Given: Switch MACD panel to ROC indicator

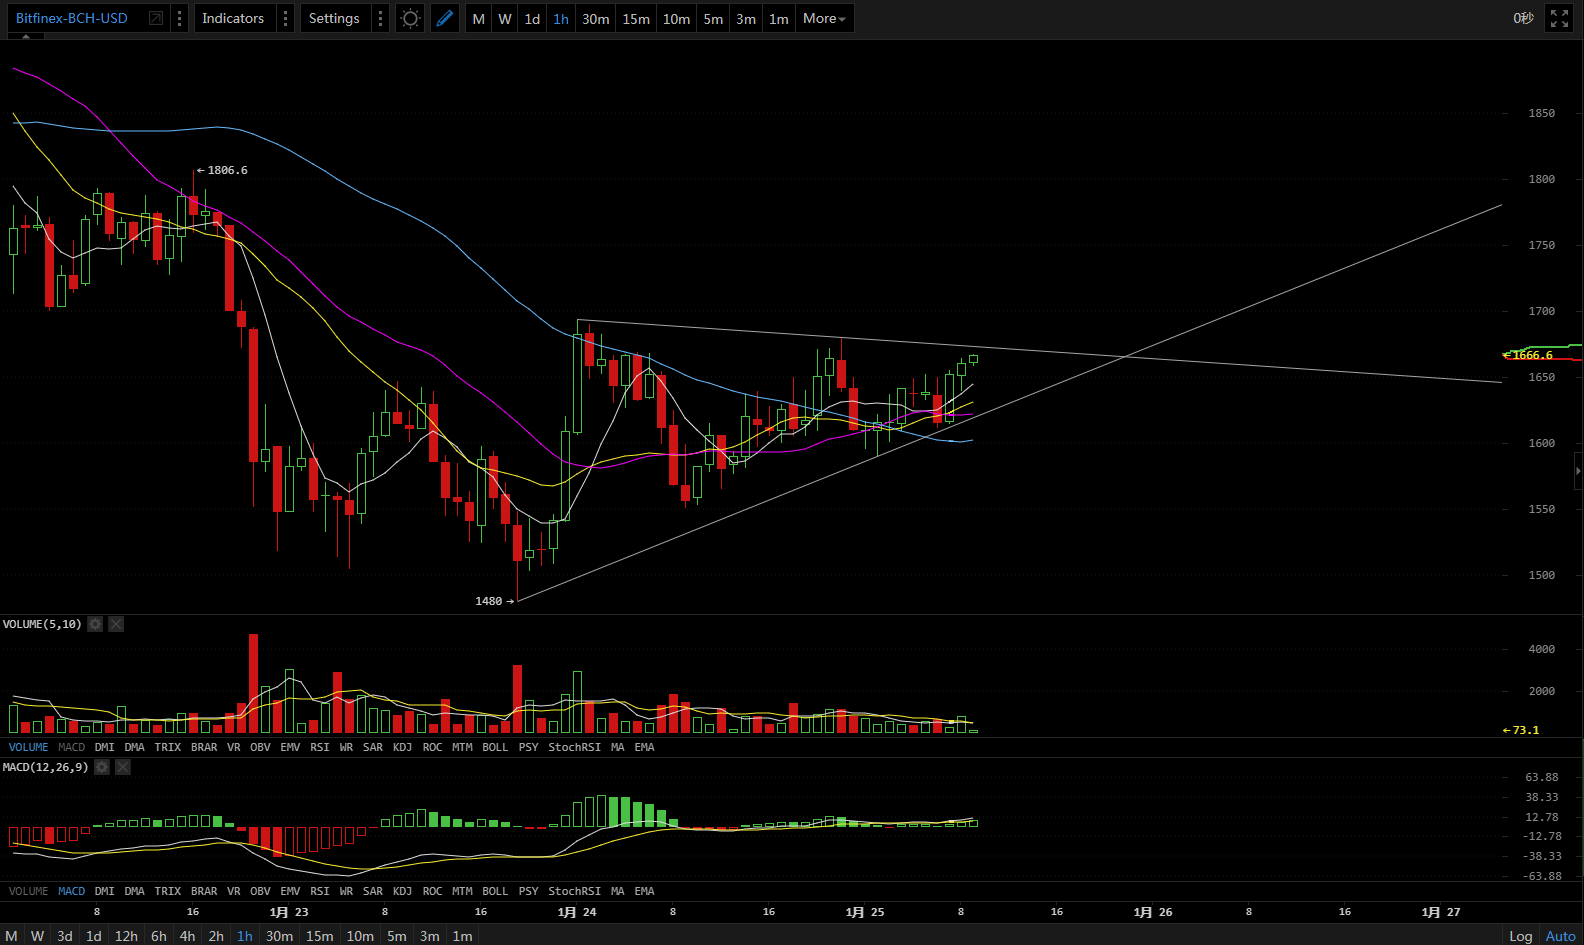Looking at the screenshot, I should 432,891.
